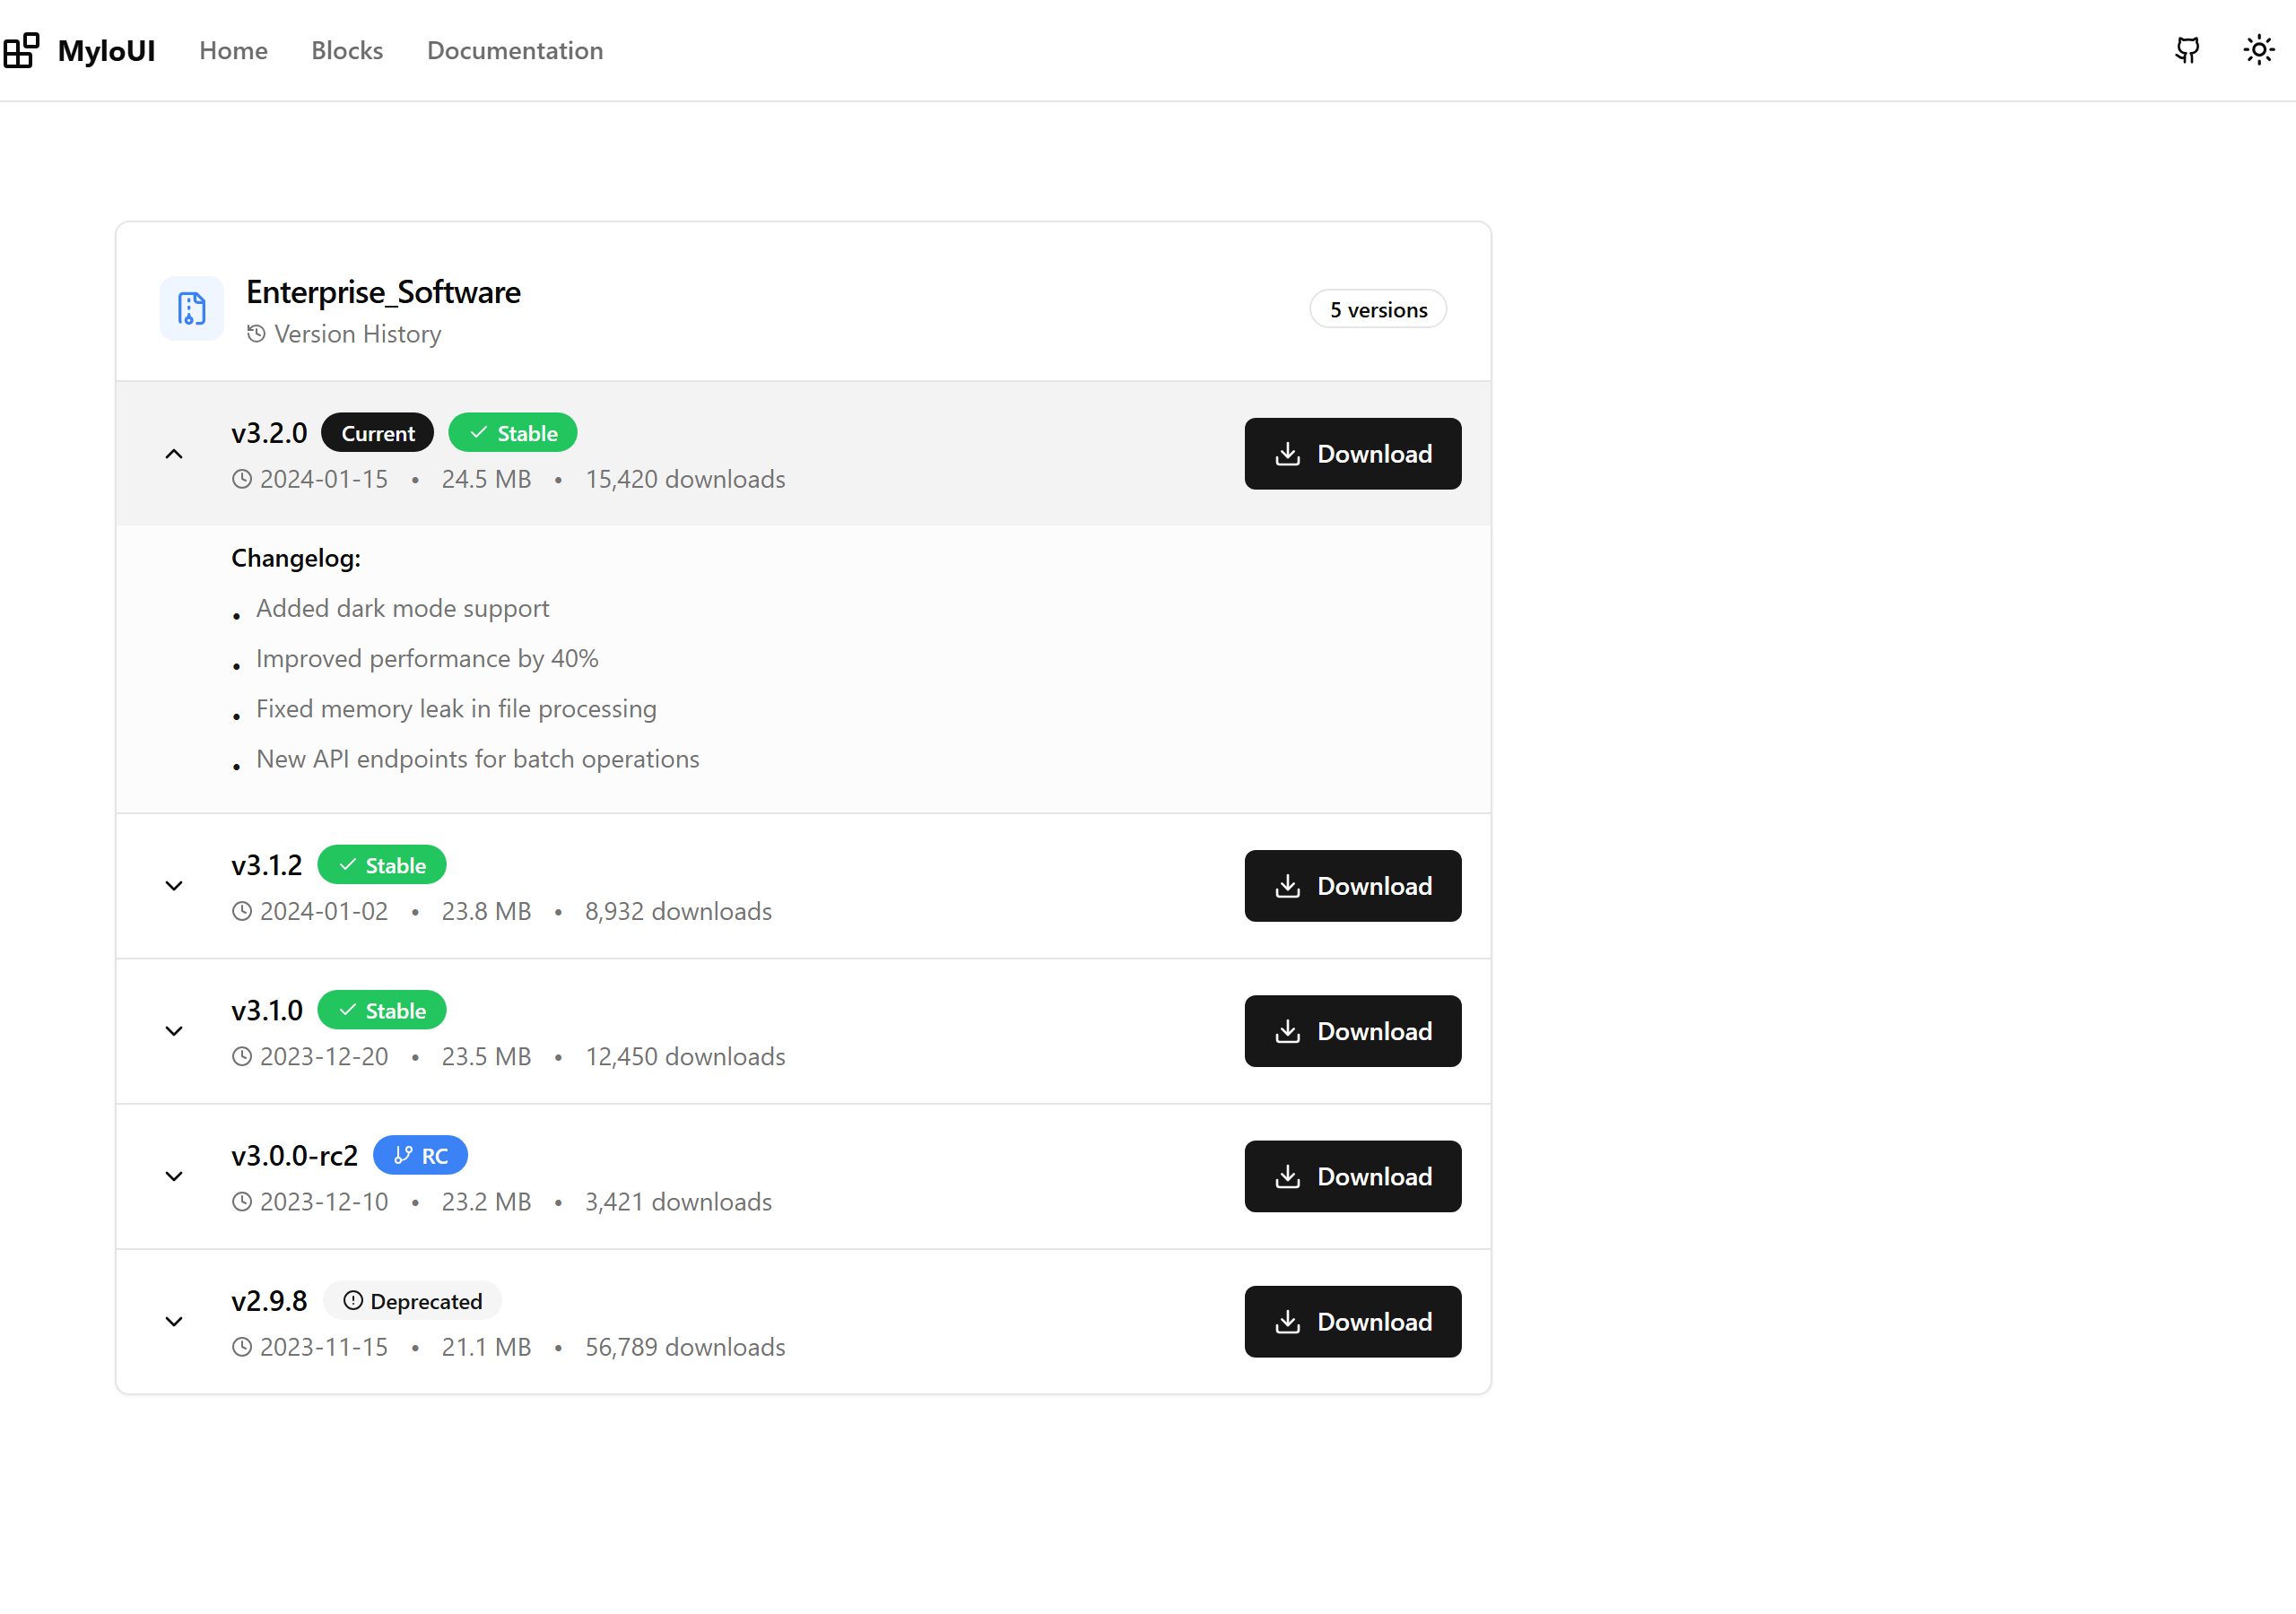The width and height of the screenshot is (2296, 1614).
Task: Expand the v3.1.0 version details
Action: point(174,1031)
